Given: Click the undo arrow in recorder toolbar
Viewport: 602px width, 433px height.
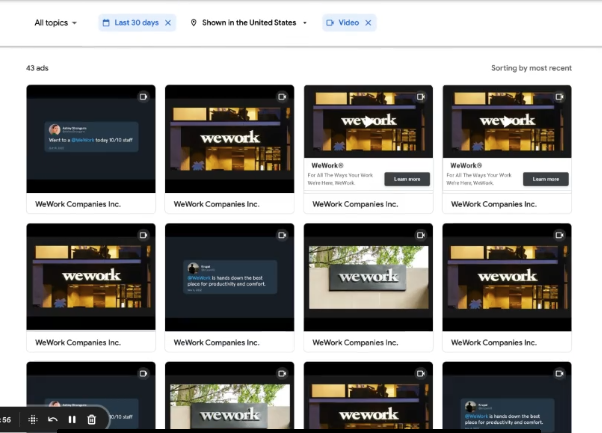Looking at the screenshot, I should click(x=52, y=419).
